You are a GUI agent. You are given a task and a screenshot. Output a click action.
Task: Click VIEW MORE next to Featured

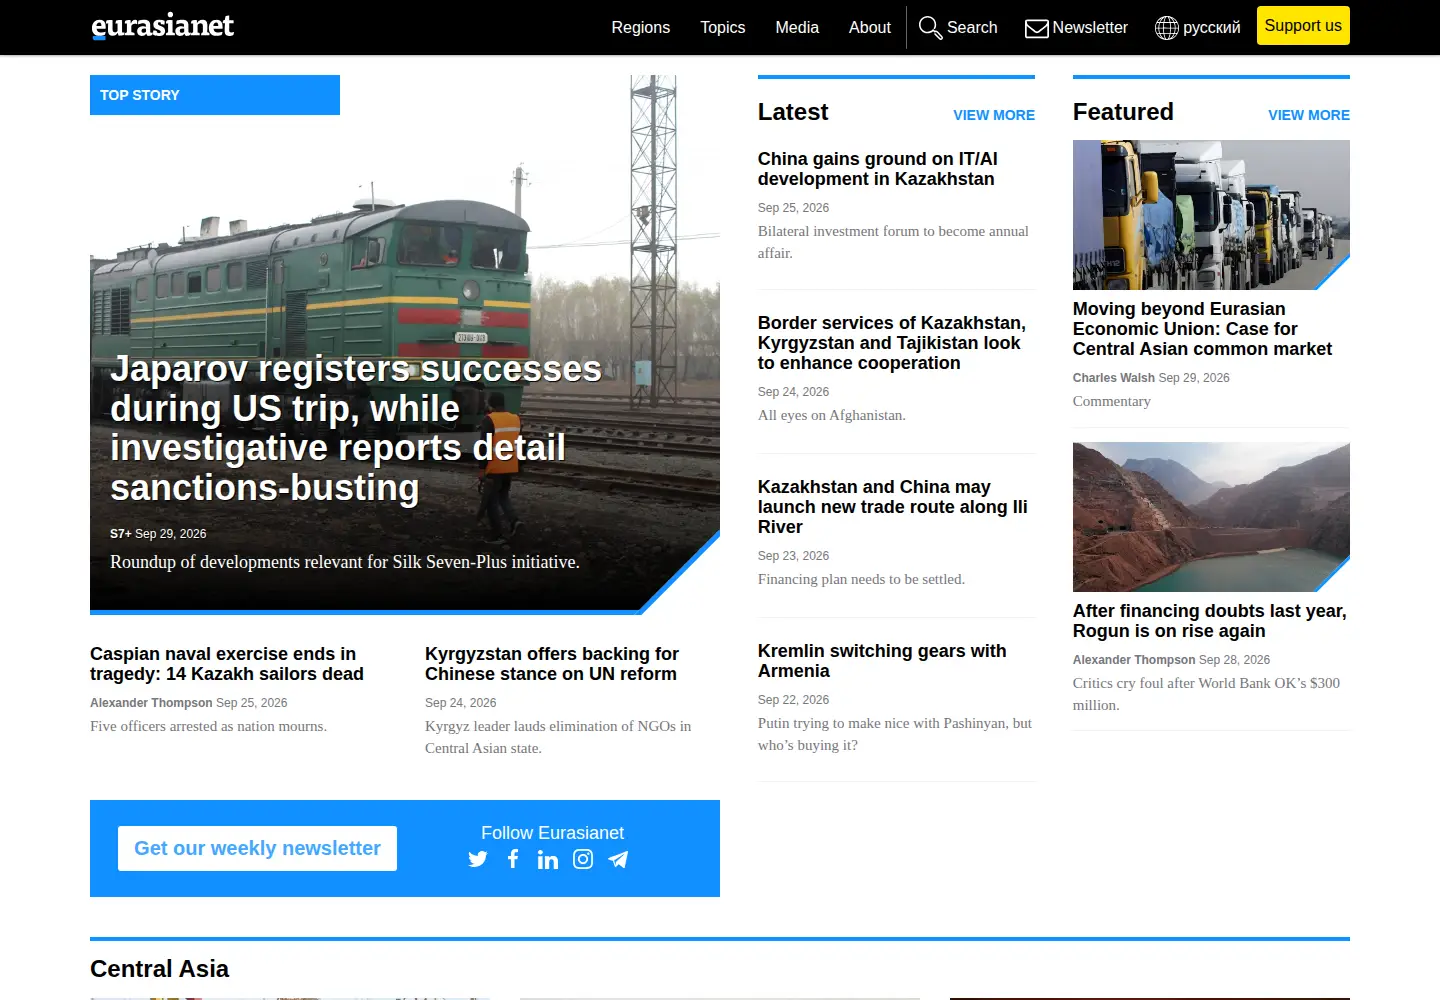pos(1309,115)
